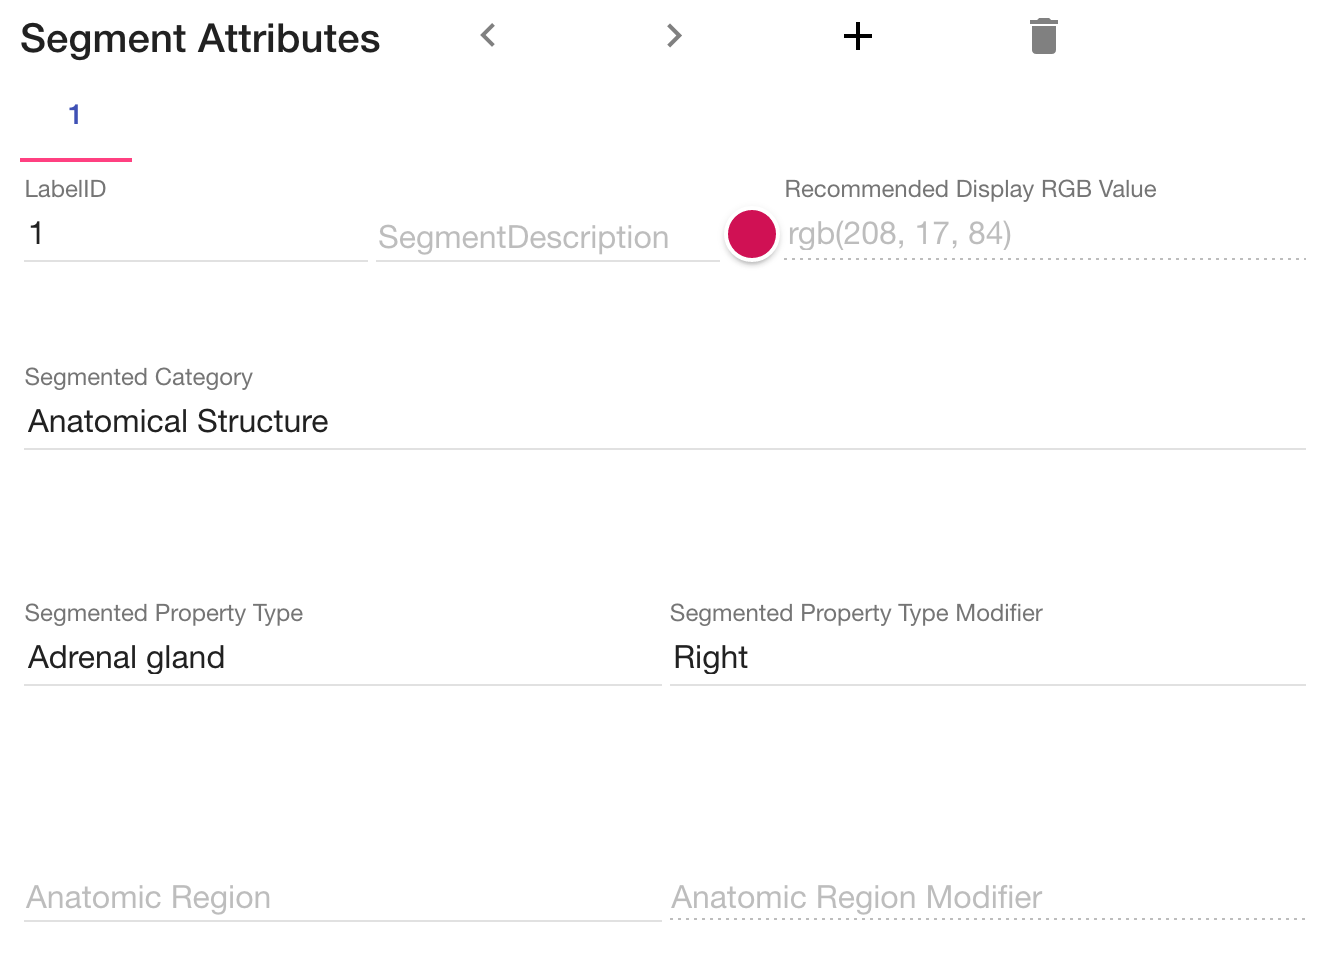Viewport: 1328px width, 954px height.
Task: Click the Segmented Property Type label
Action: click(x=163, y=613)
